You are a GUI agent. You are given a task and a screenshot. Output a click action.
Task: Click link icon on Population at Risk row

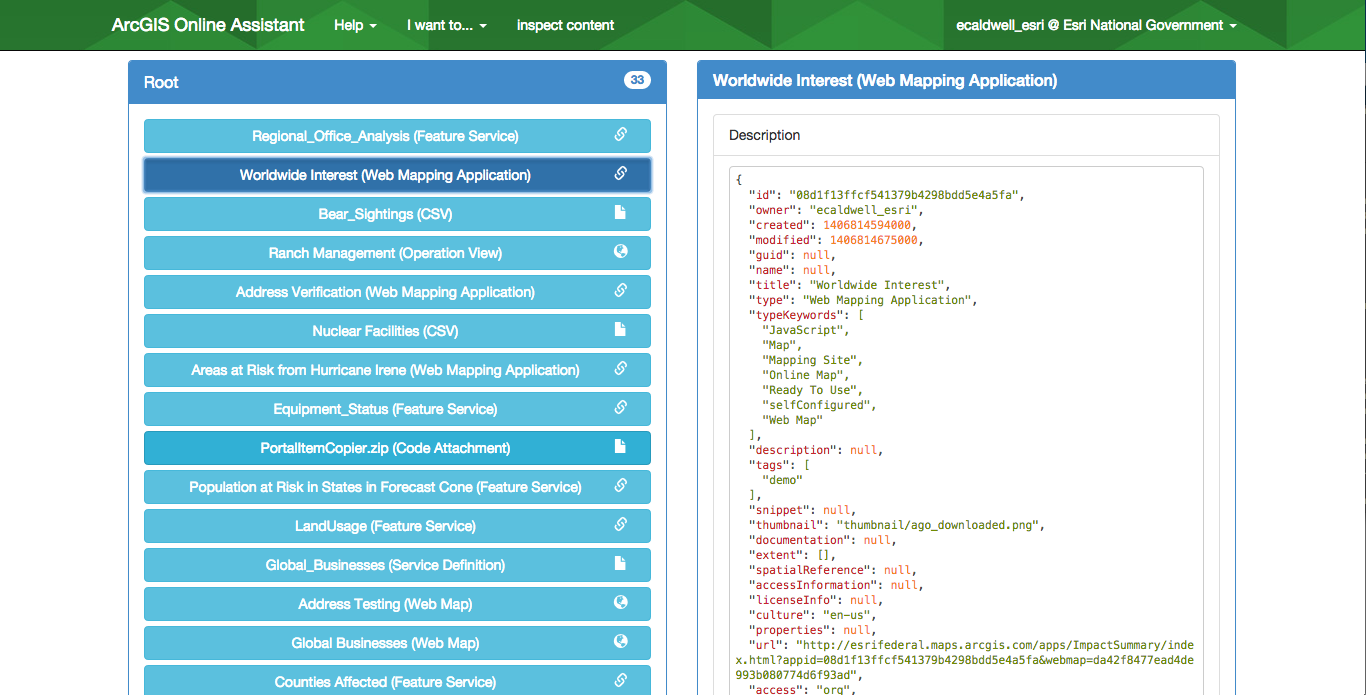[620, 486]
